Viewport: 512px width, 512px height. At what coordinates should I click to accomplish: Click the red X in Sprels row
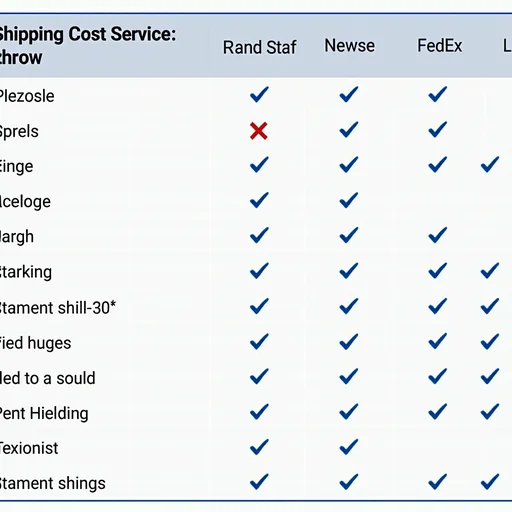(259, 131)
